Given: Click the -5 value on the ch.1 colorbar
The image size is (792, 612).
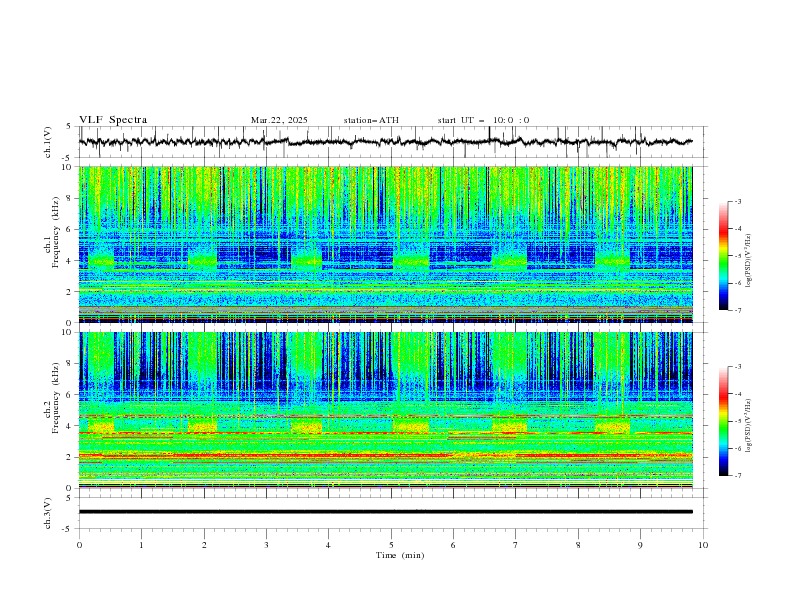Looking at the screenshot, I should (x=737, y=256).
